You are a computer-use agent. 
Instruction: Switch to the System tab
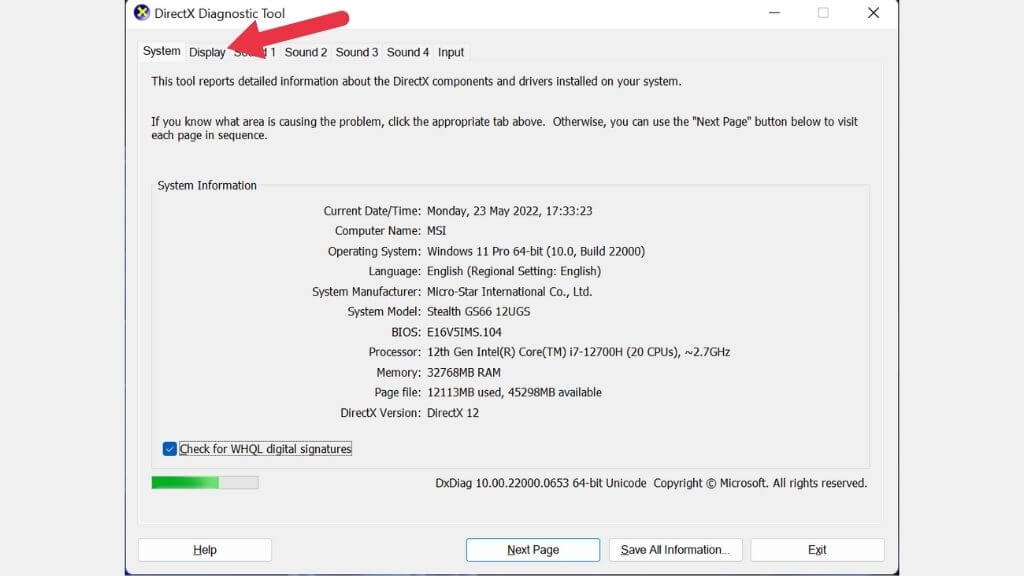(161, 51)
